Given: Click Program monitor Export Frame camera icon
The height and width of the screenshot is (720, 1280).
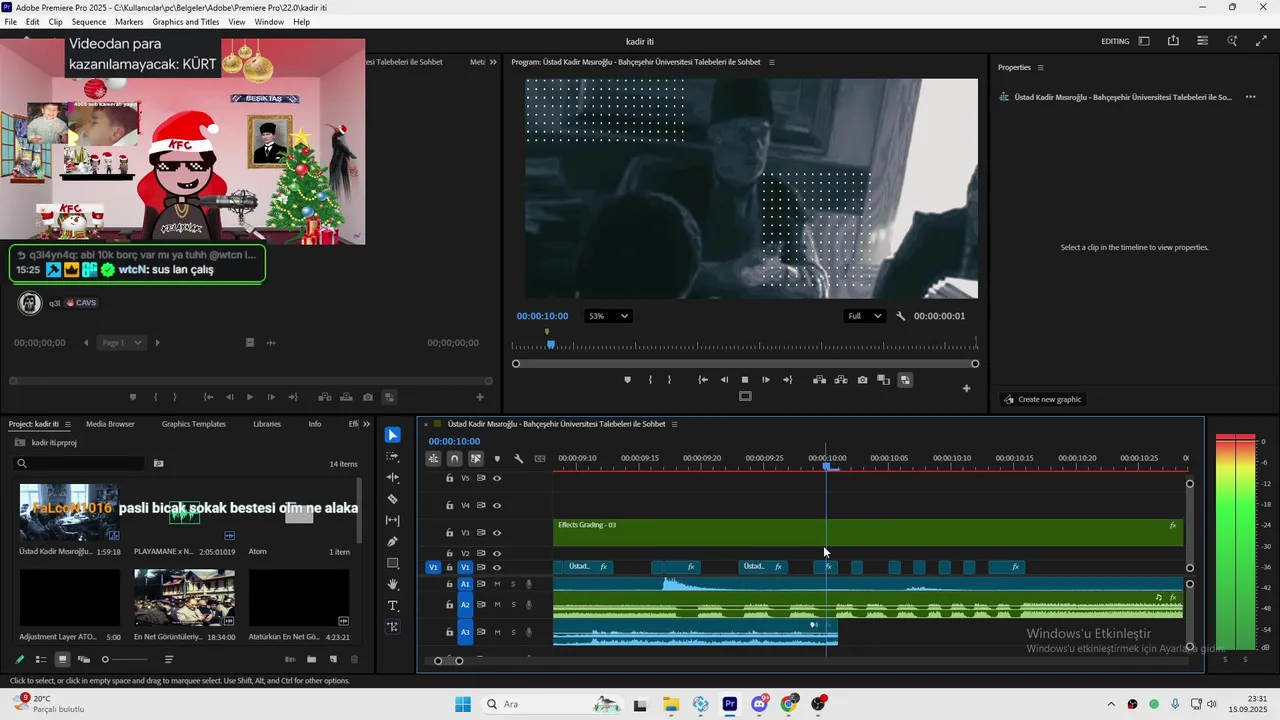Looking at the screenshot, I should point(862,380).
